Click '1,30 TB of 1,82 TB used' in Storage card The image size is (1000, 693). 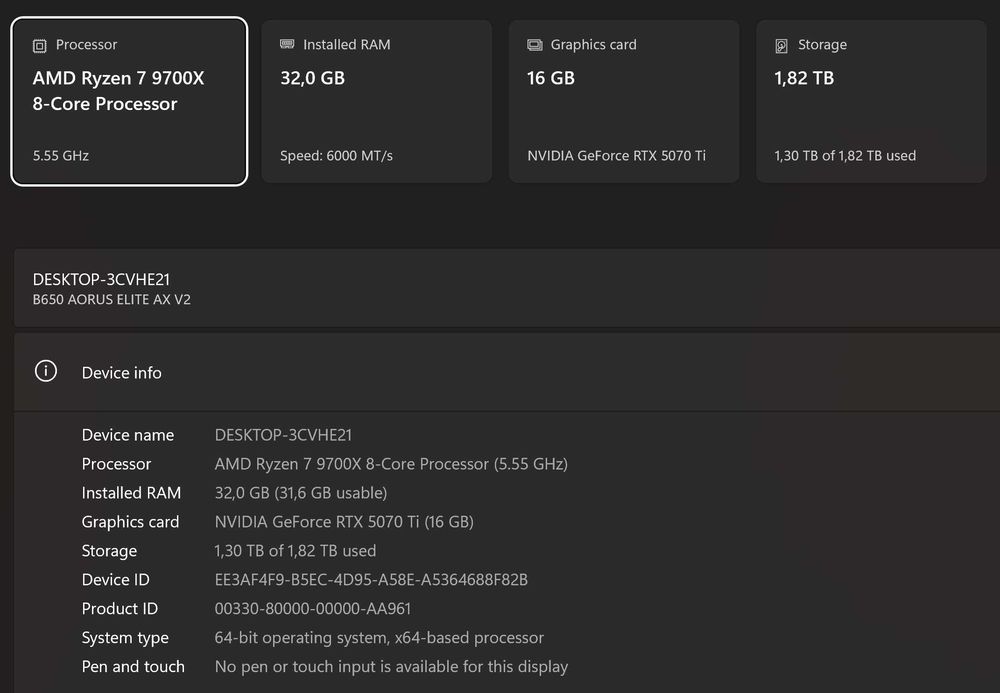845,156
